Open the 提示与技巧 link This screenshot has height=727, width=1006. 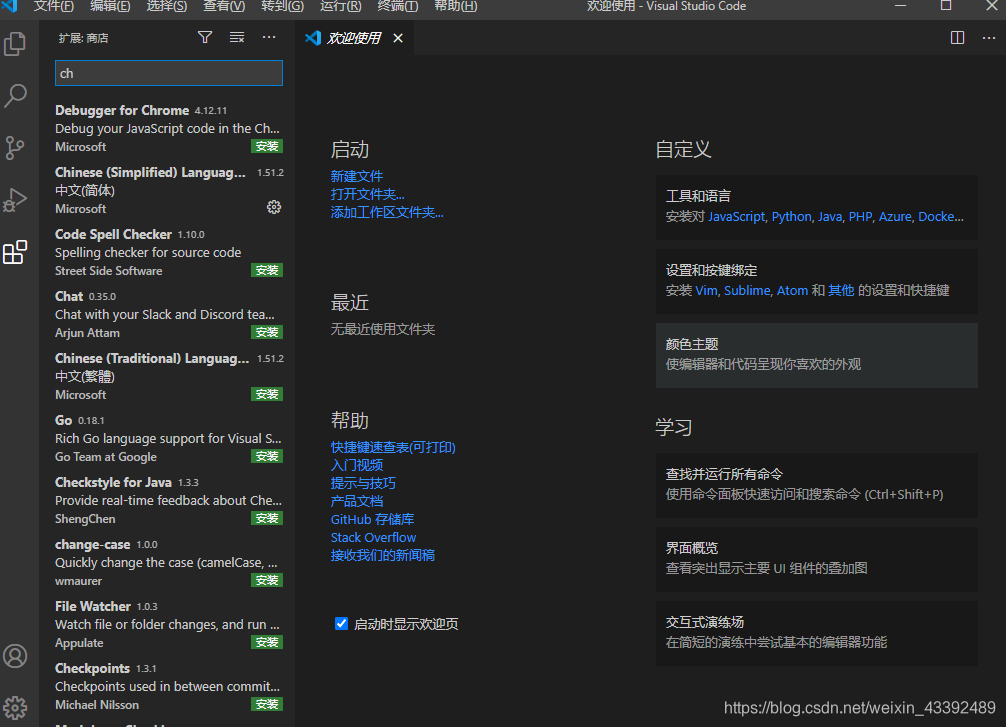[363, 483]
